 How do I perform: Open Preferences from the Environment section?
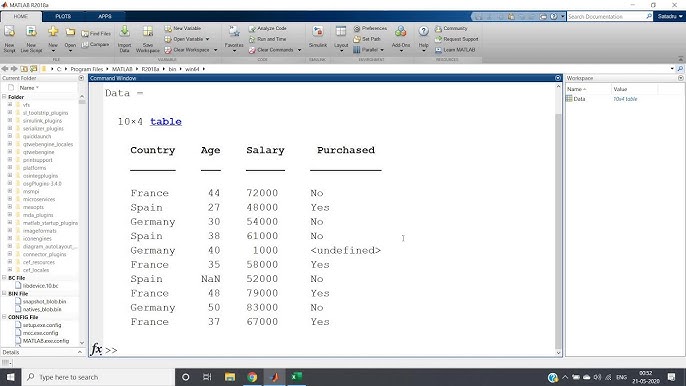370,28
